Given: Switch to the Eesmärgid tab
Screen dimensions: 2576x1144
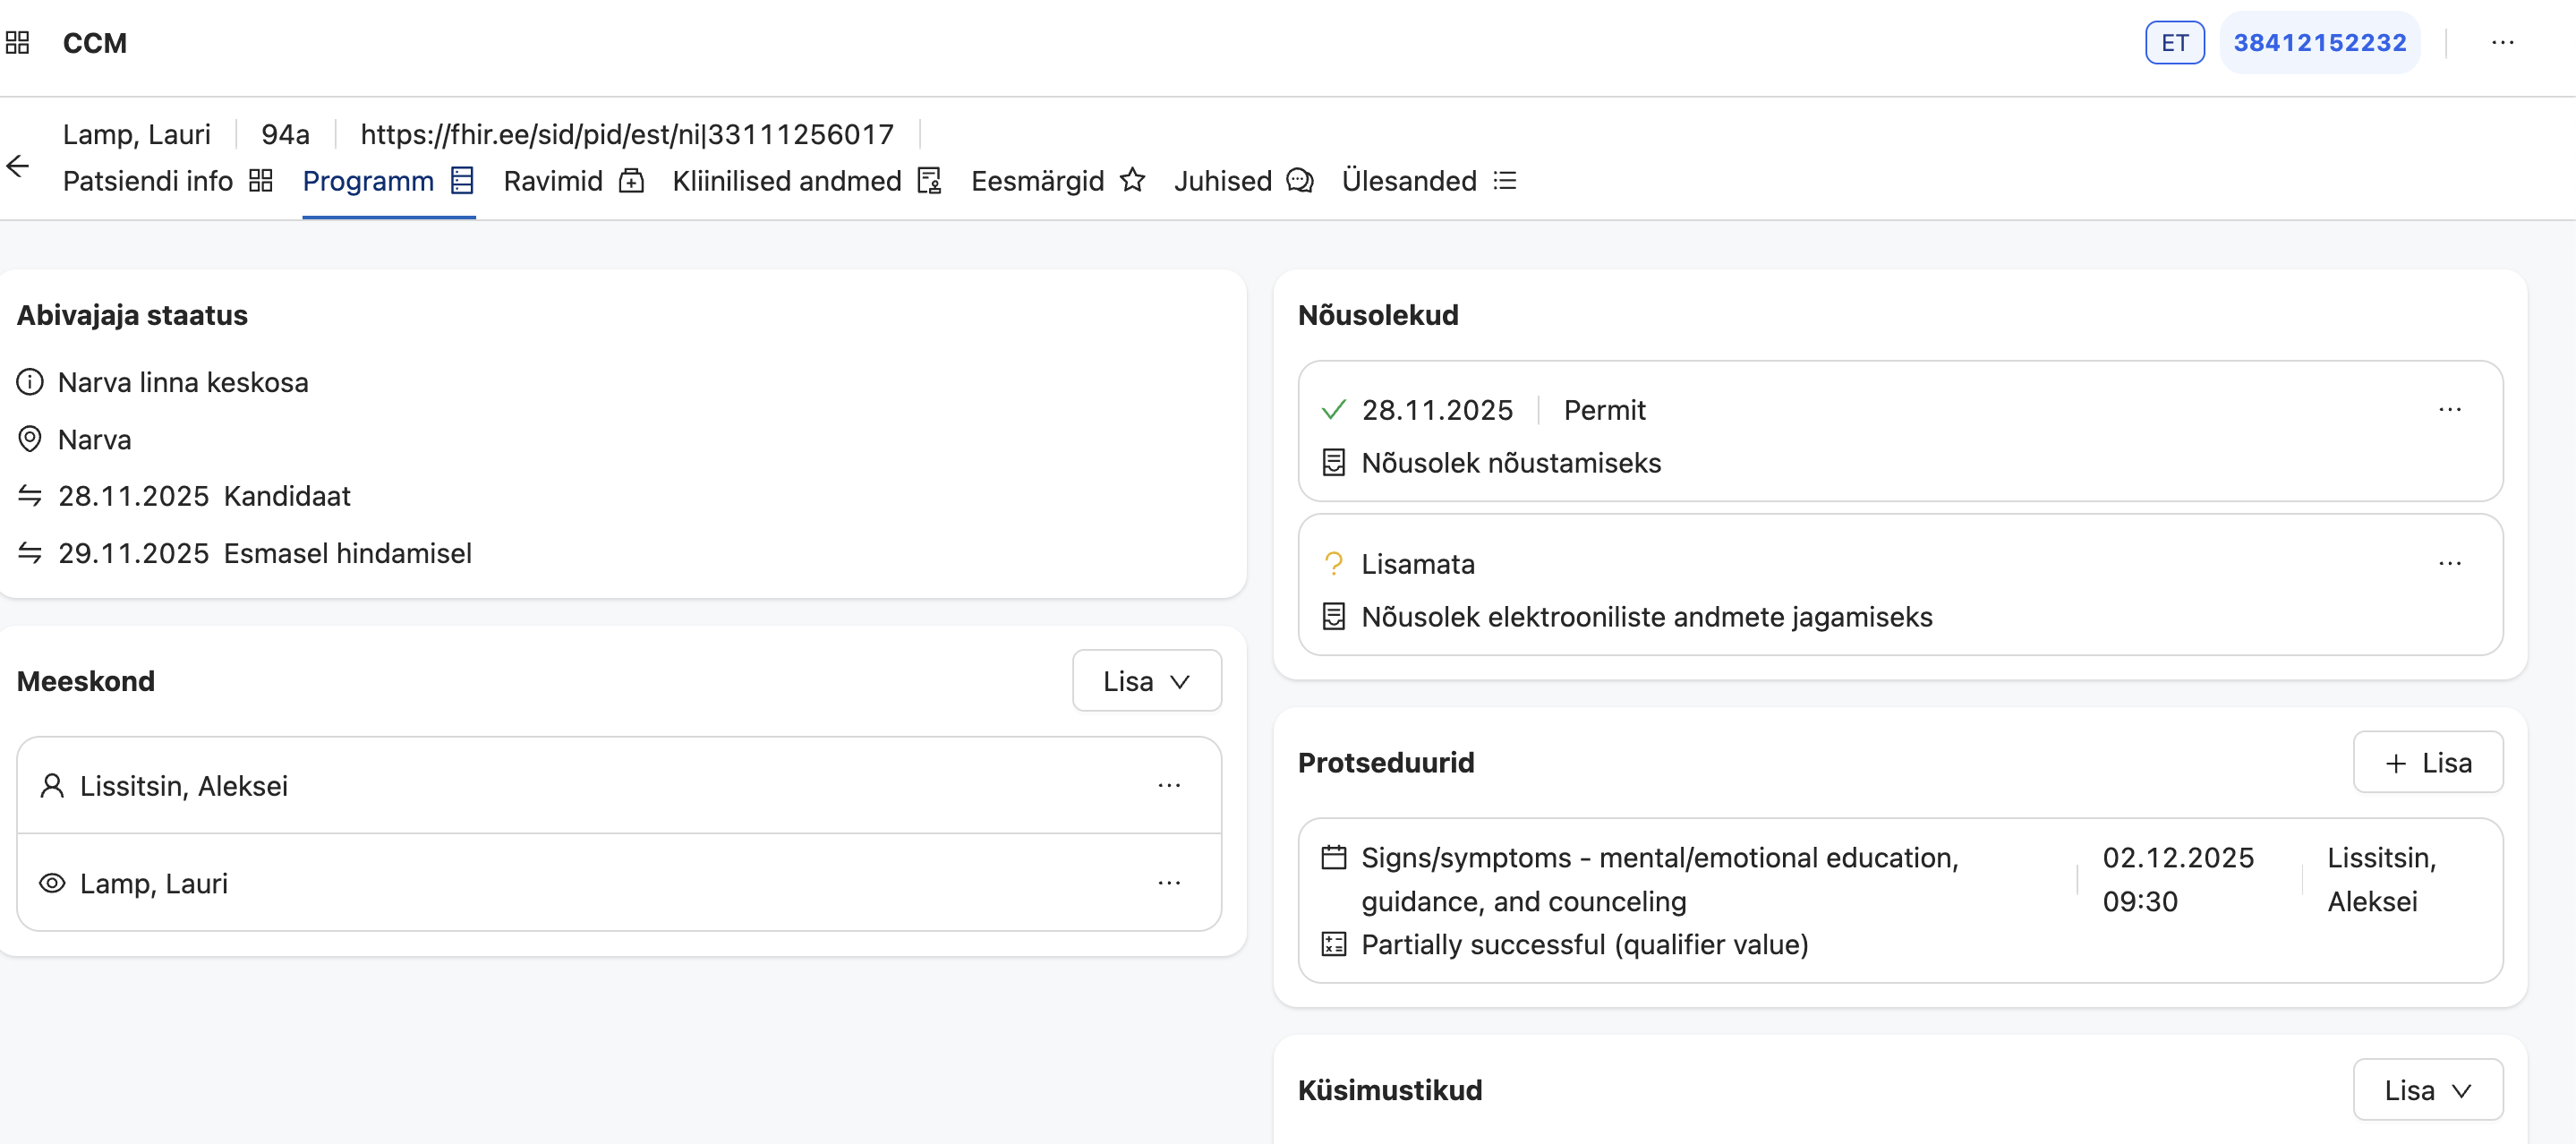Looking at the screenshot, I should coord(1037,181).
